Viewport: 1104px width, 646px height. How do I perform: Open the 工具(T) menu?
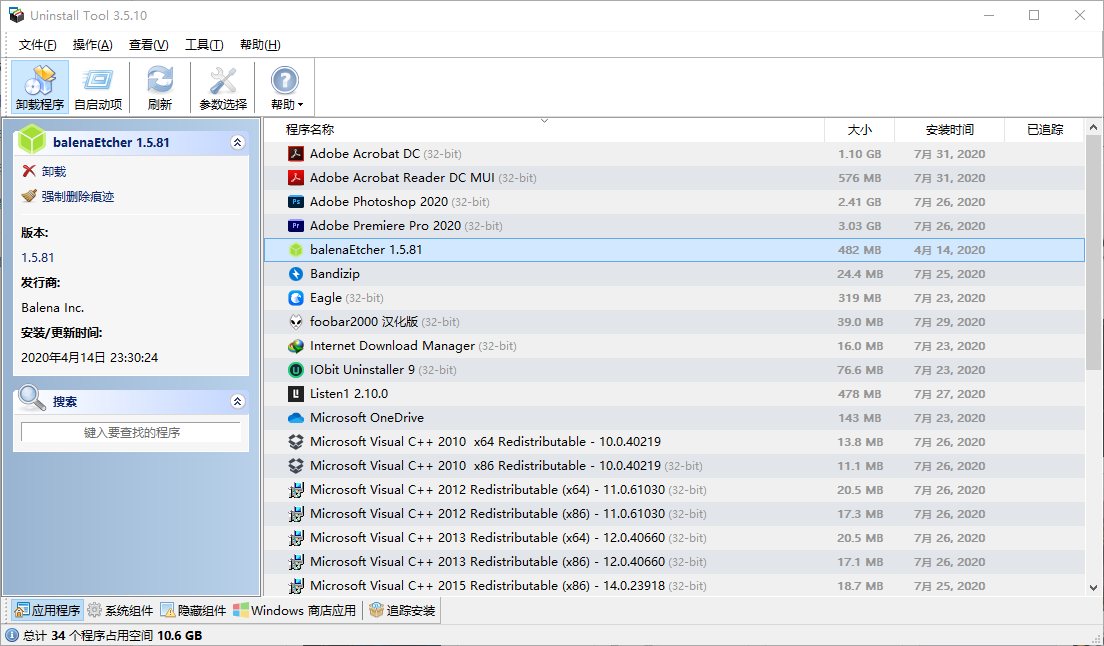[204, 44]
